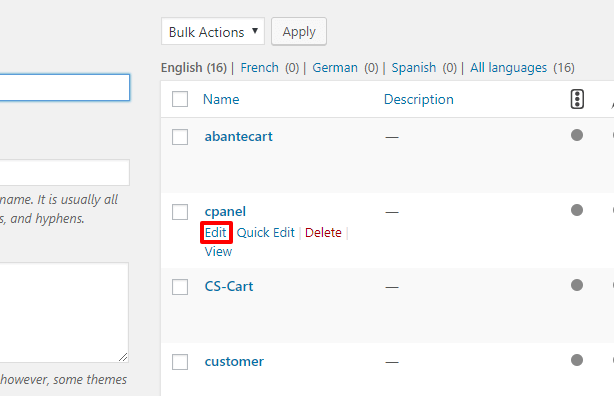Click the Apply button
Image resolution: width=614 pixels, height=396 pixels.
point(299,31)
